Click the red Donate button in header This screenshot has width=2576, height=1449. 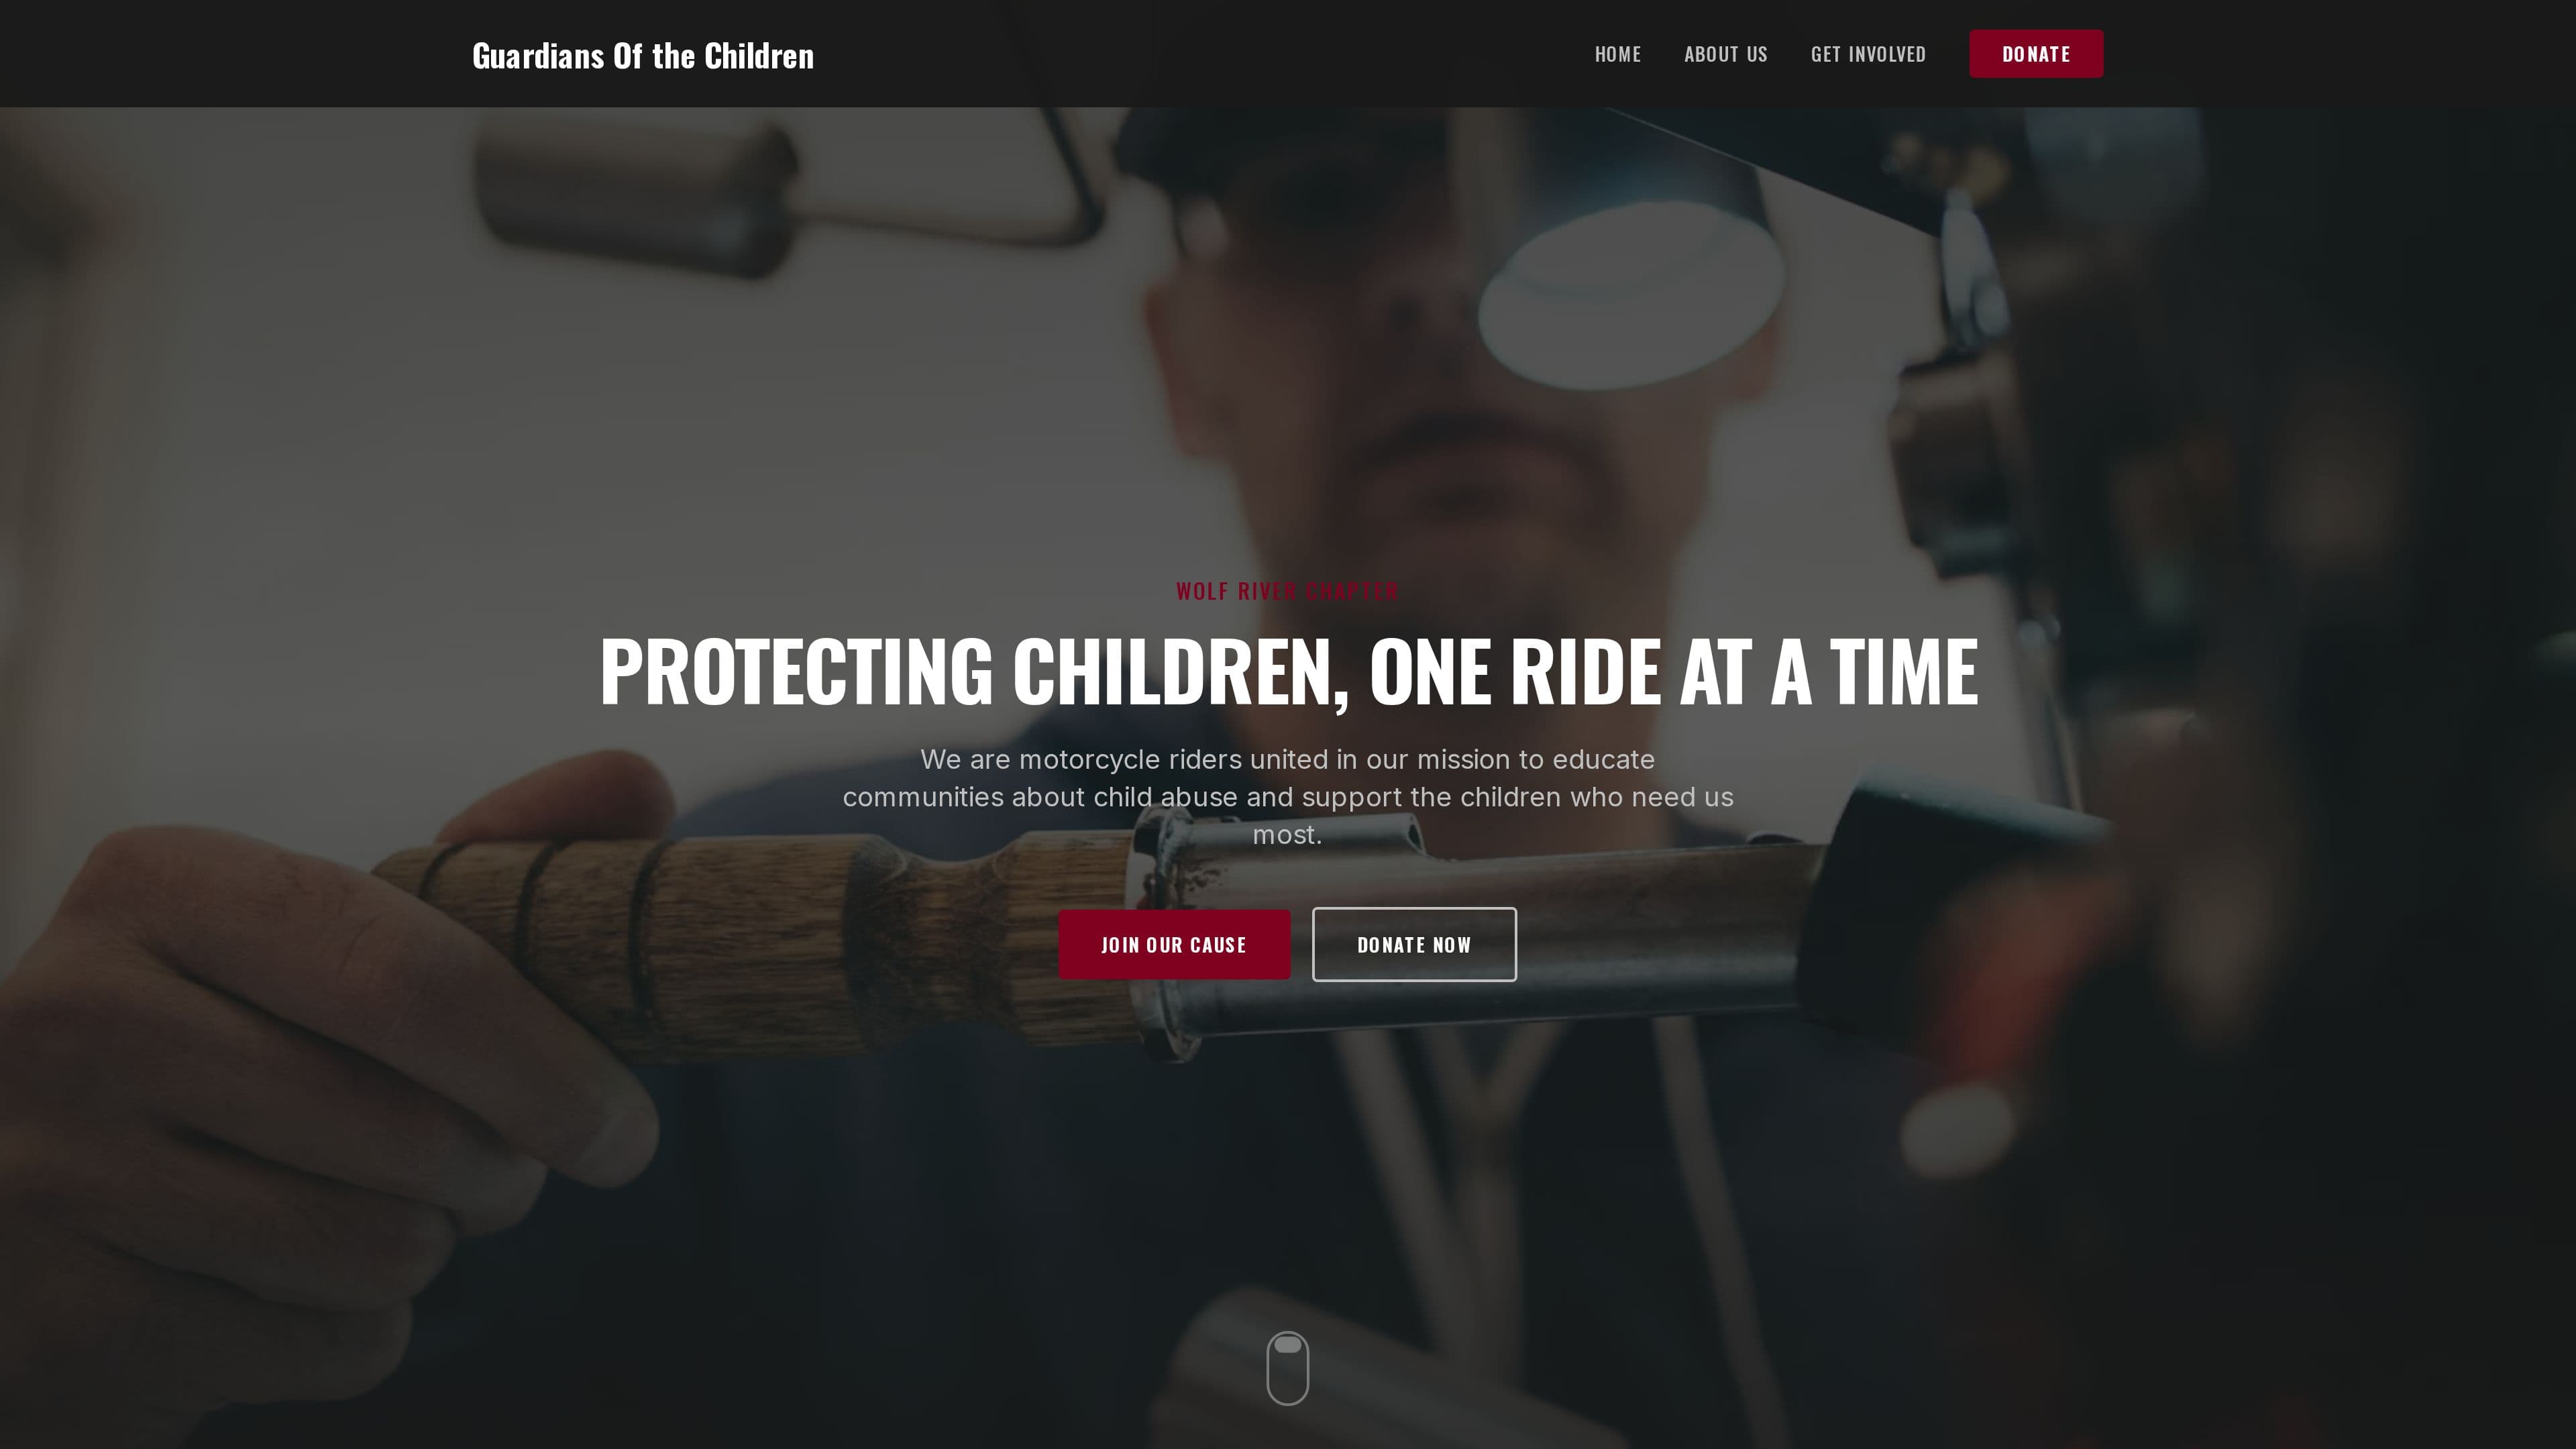2036,54
